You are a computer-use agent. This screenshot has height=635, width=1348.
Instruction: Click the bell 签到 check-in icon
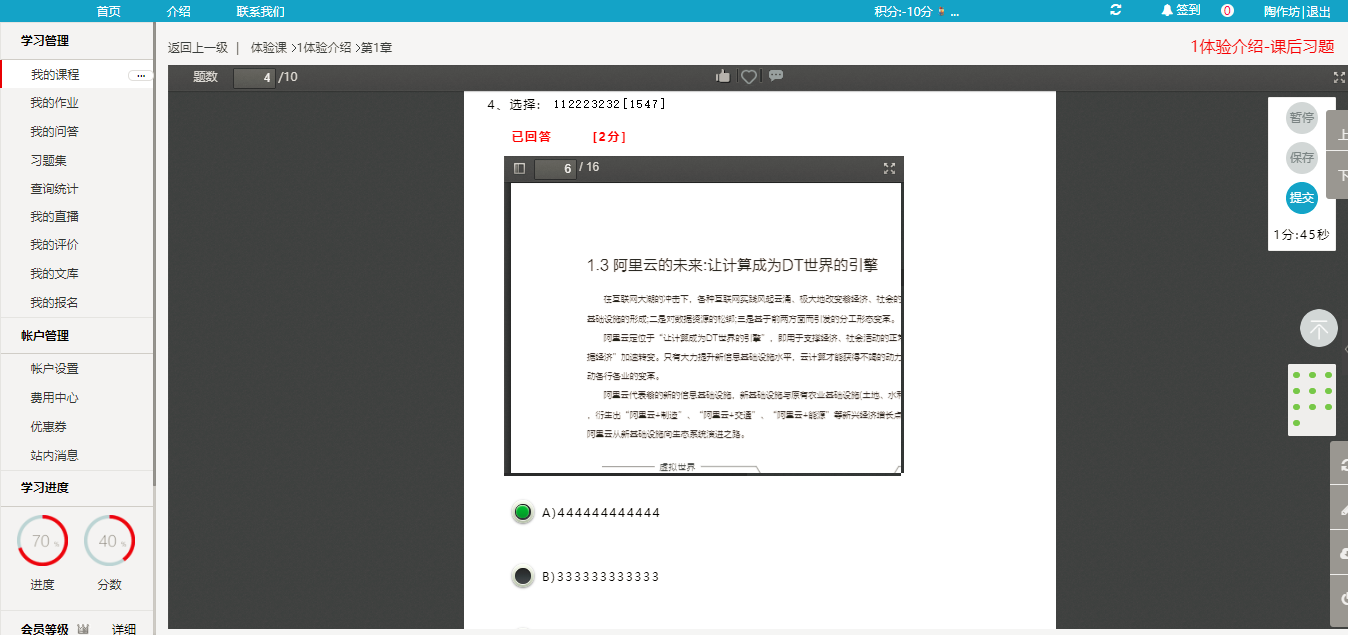click(1167, 10)
